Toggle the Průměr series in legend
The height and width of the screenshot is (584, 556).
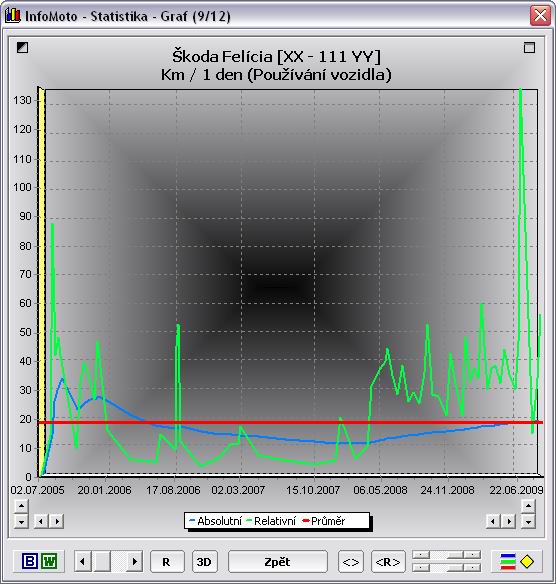[324, 521]
